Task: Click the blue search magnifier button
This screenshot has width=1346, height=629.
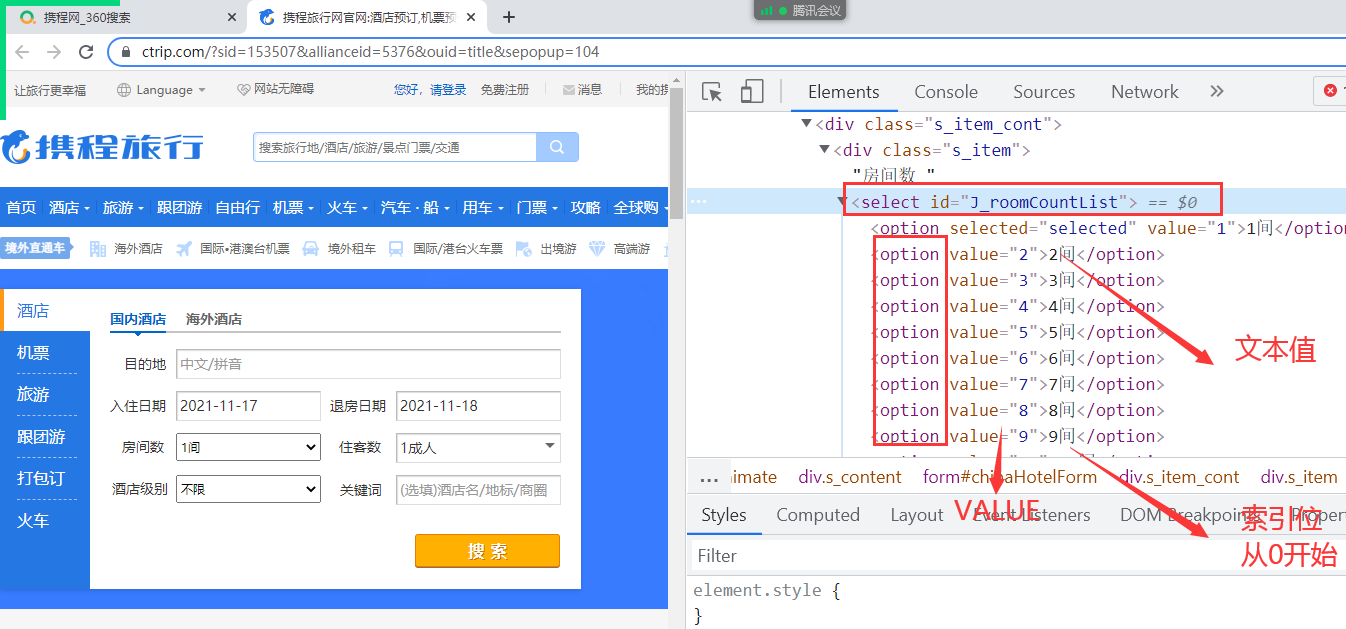Action: pos(557,147)
